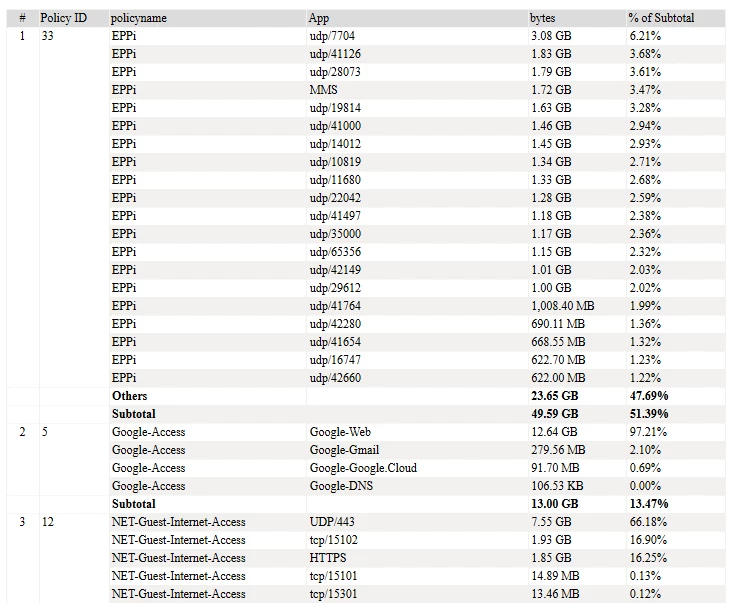Select the Google-Google.Cloud cell
Screen dimensions: 743x603
point(363,468)
